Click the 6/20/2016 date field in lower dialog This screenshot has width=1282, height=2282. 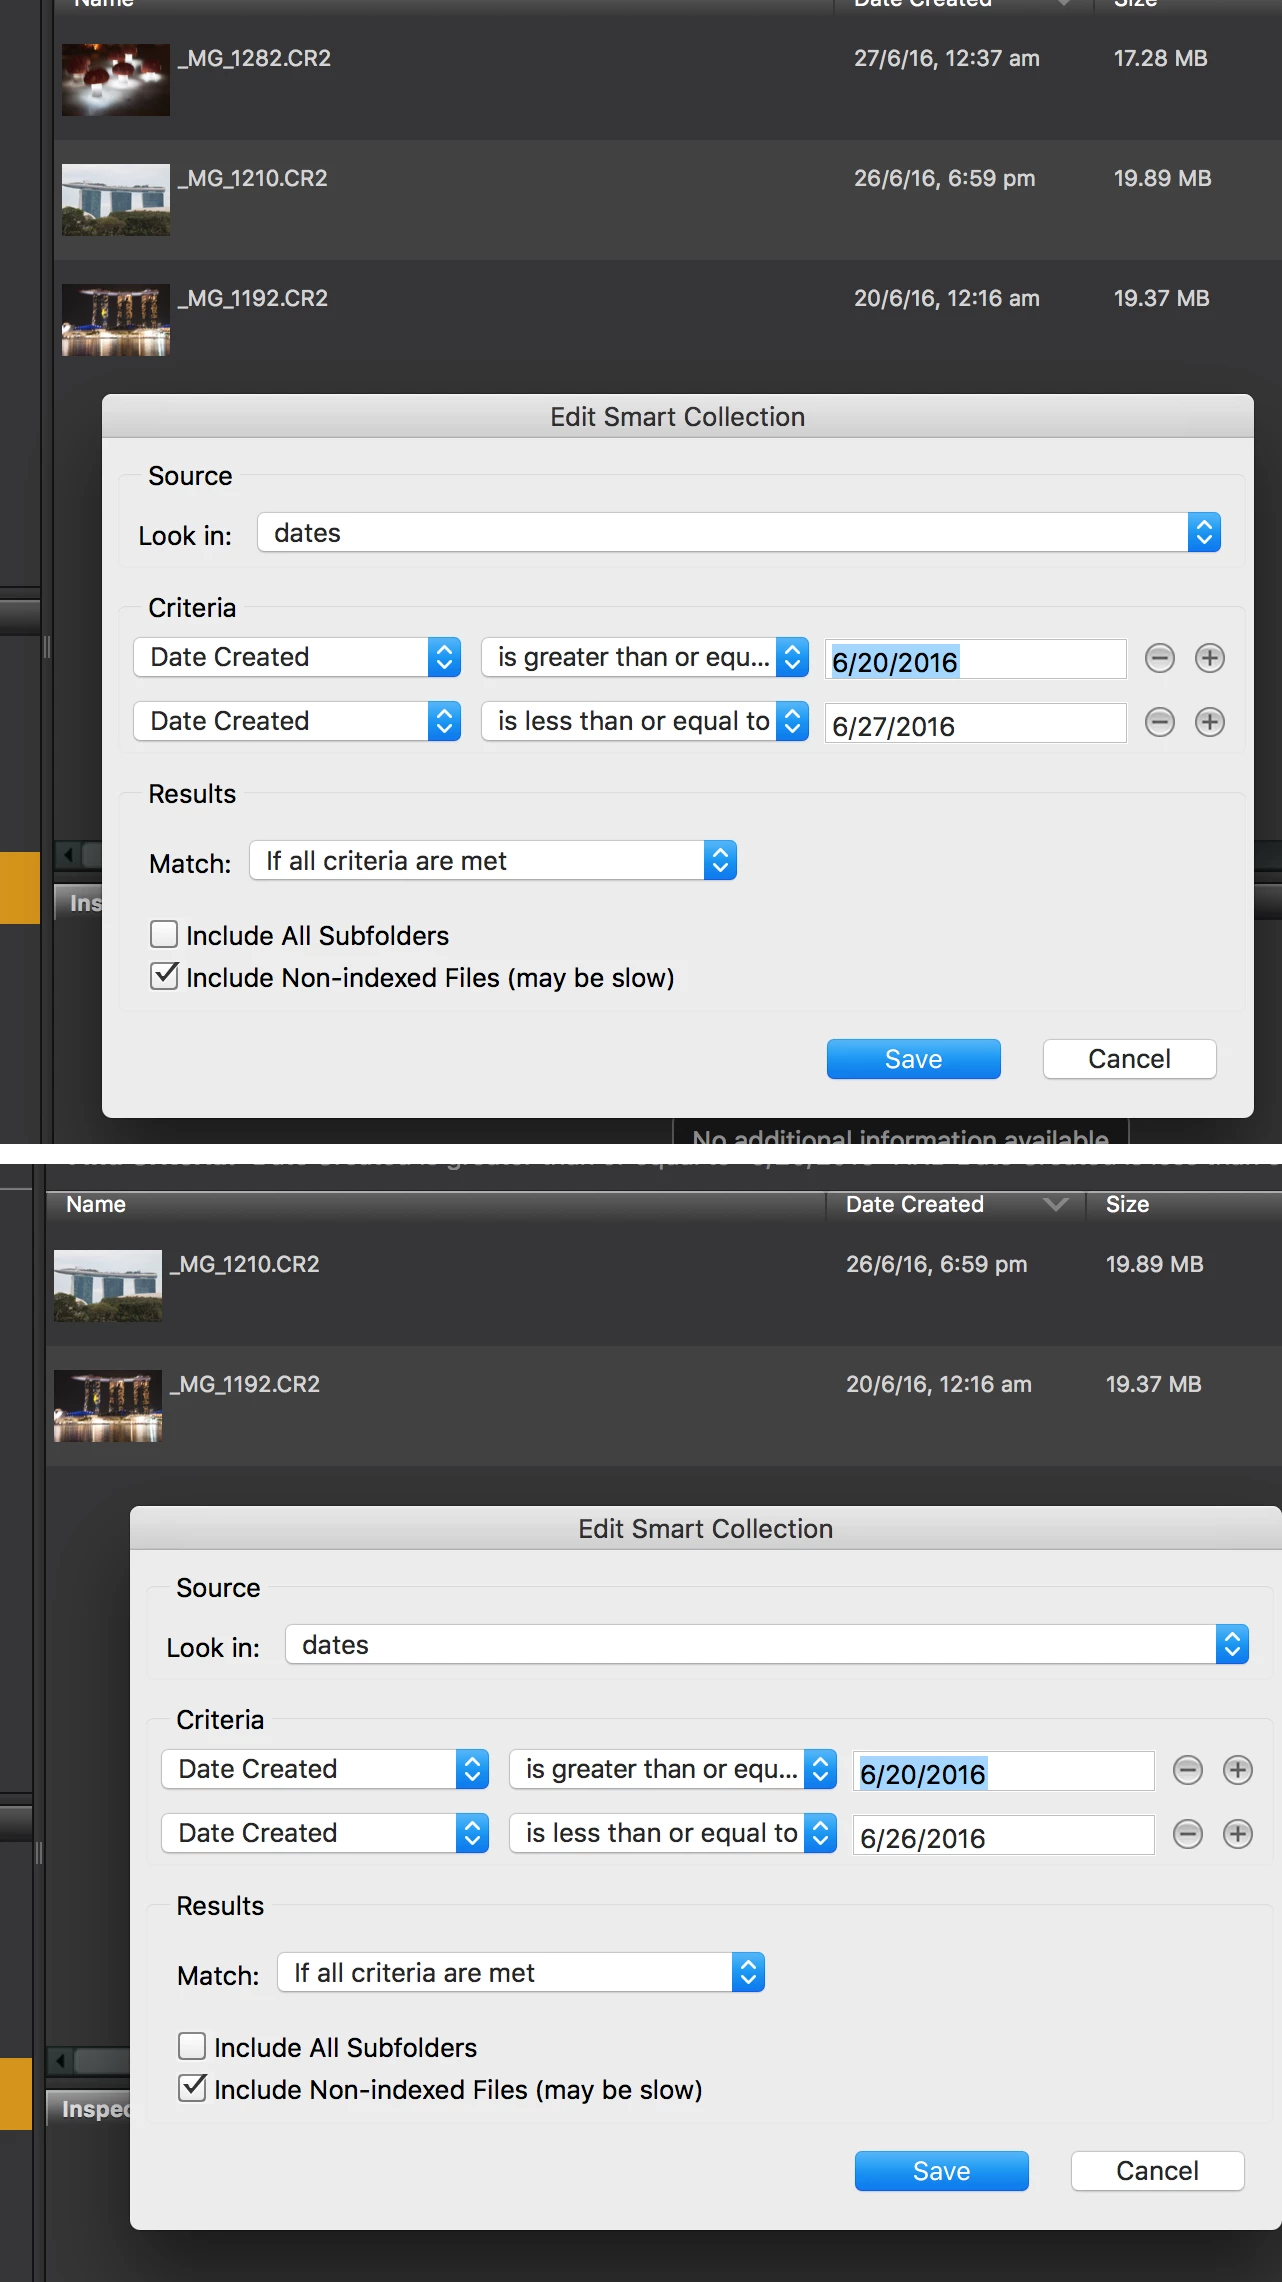[x=1004, y=1772]
